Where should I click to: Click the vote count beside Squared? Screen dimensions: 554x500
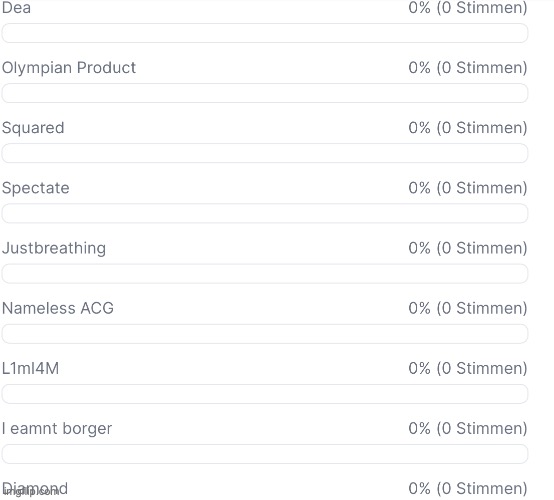tap(482, 128)
